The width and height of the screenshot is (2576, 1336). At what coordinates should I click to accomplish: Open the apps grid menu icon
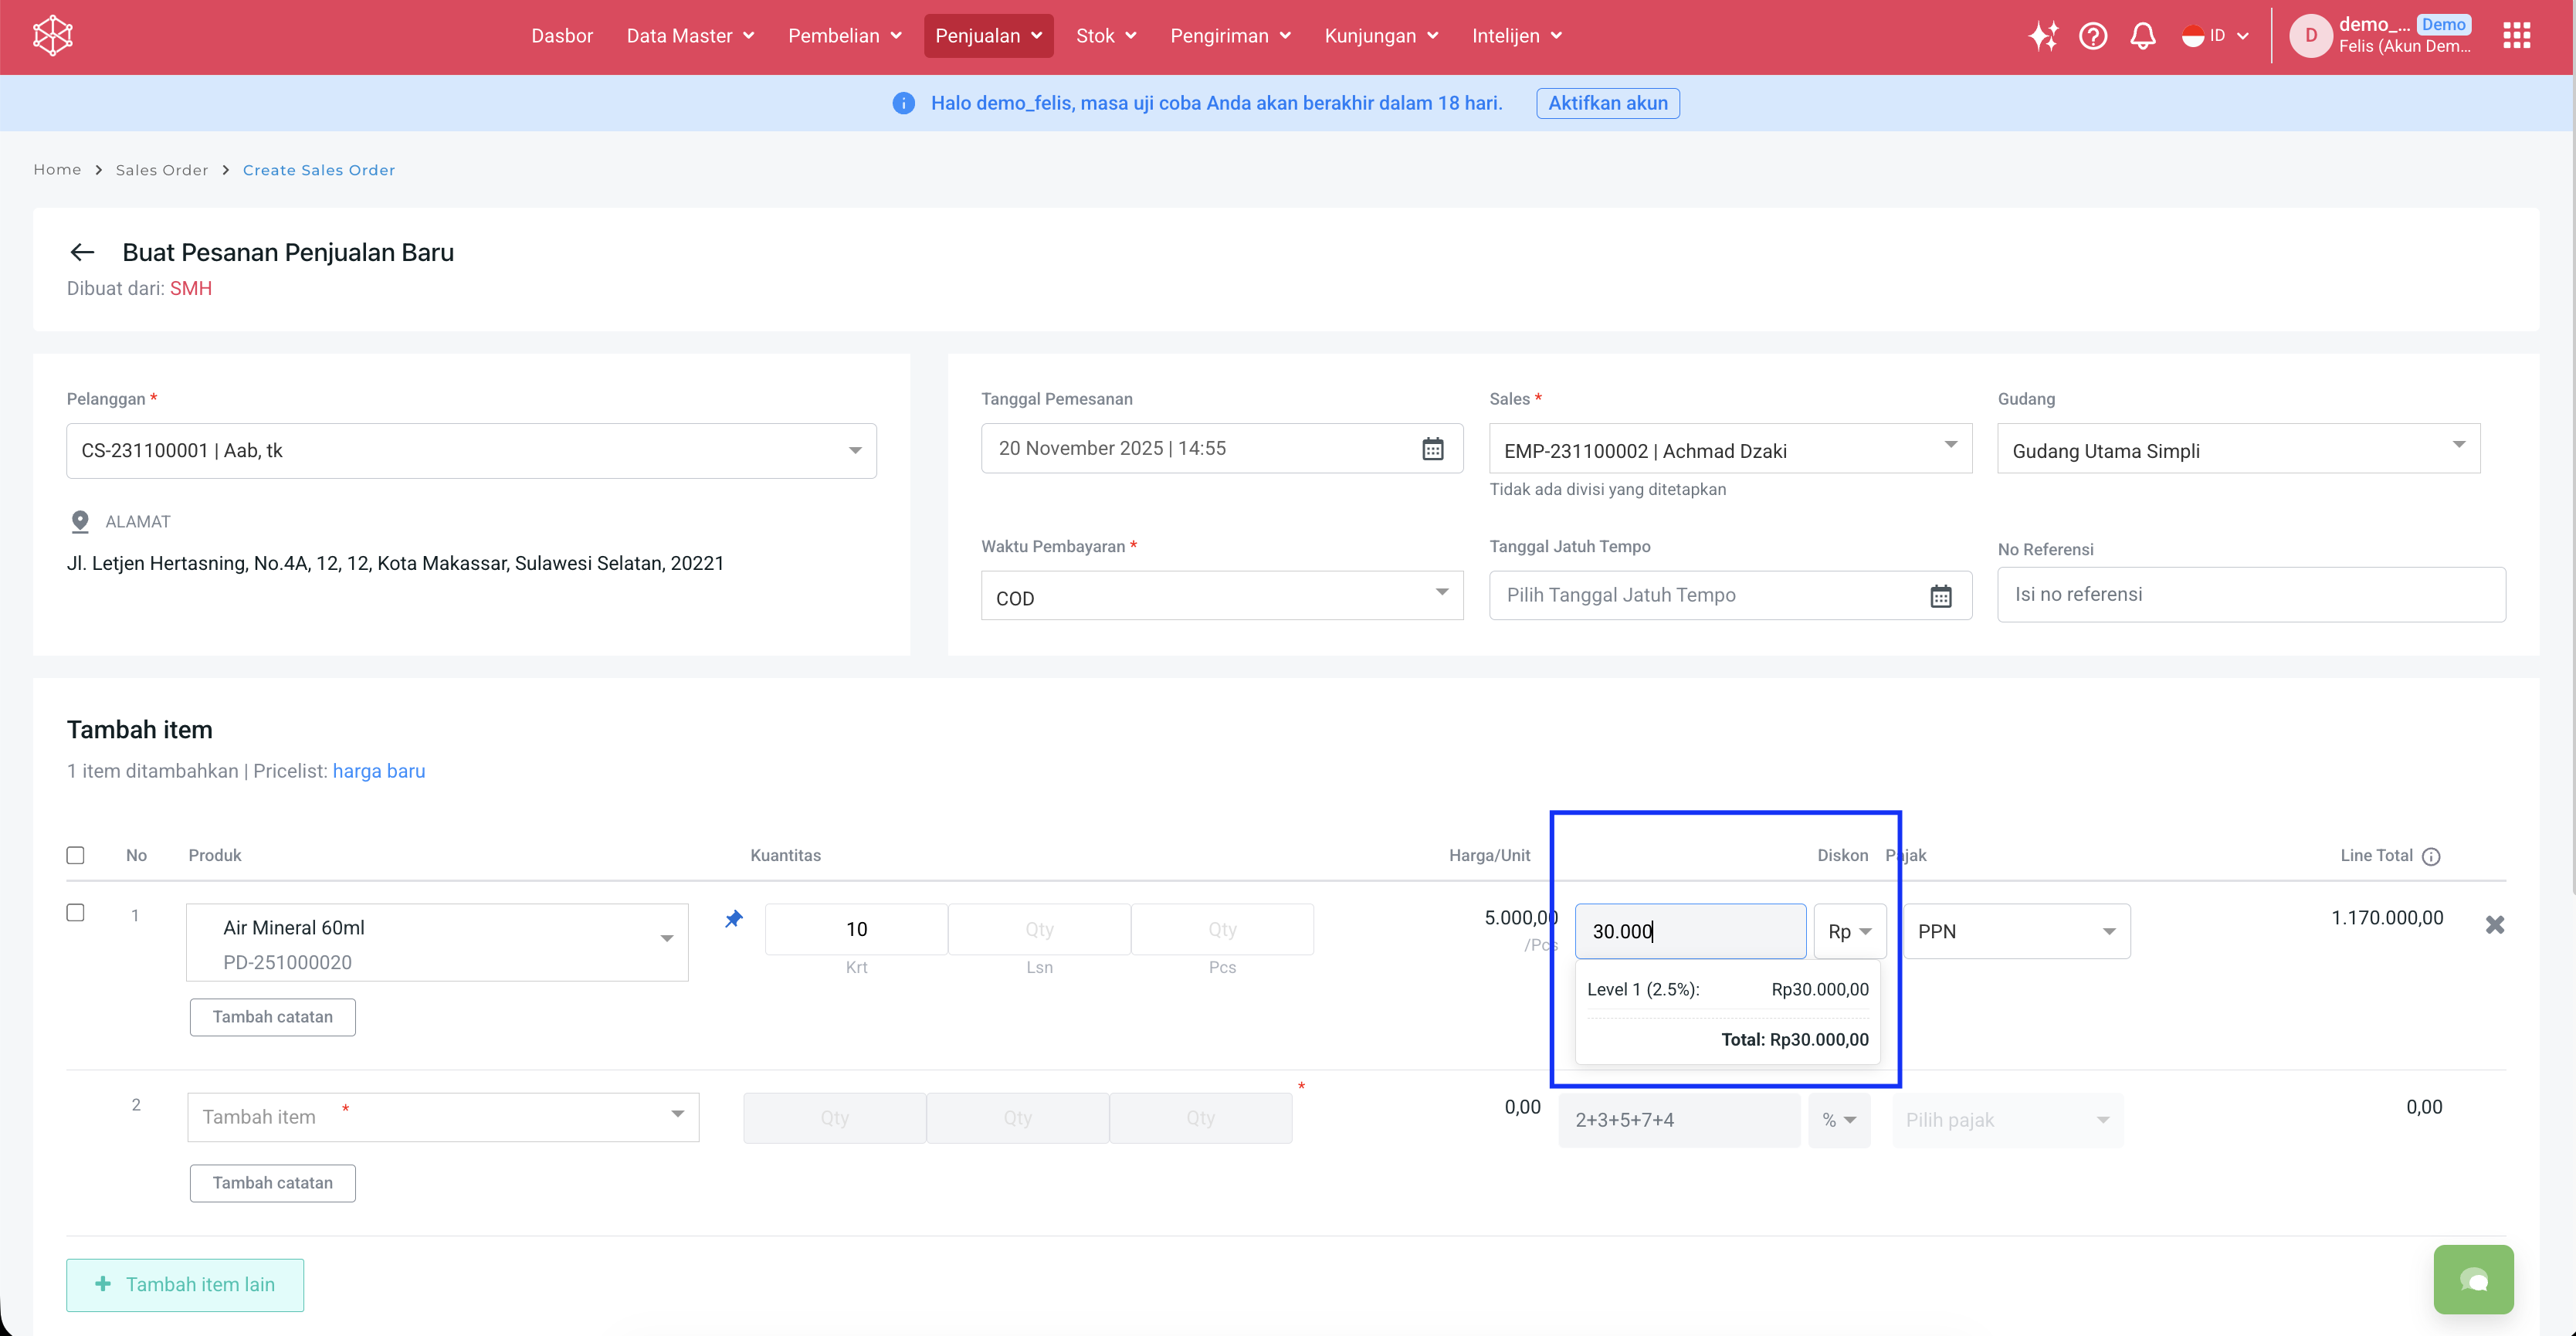point(2516,36)
